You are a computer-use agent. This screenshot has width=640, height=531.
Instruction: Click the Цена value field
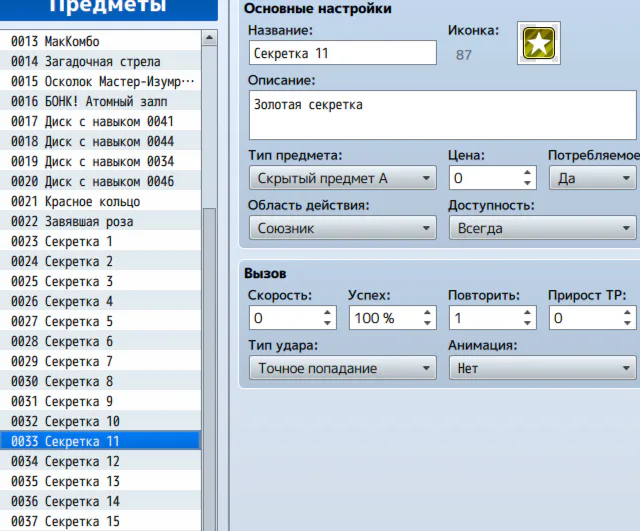point(485,178)
